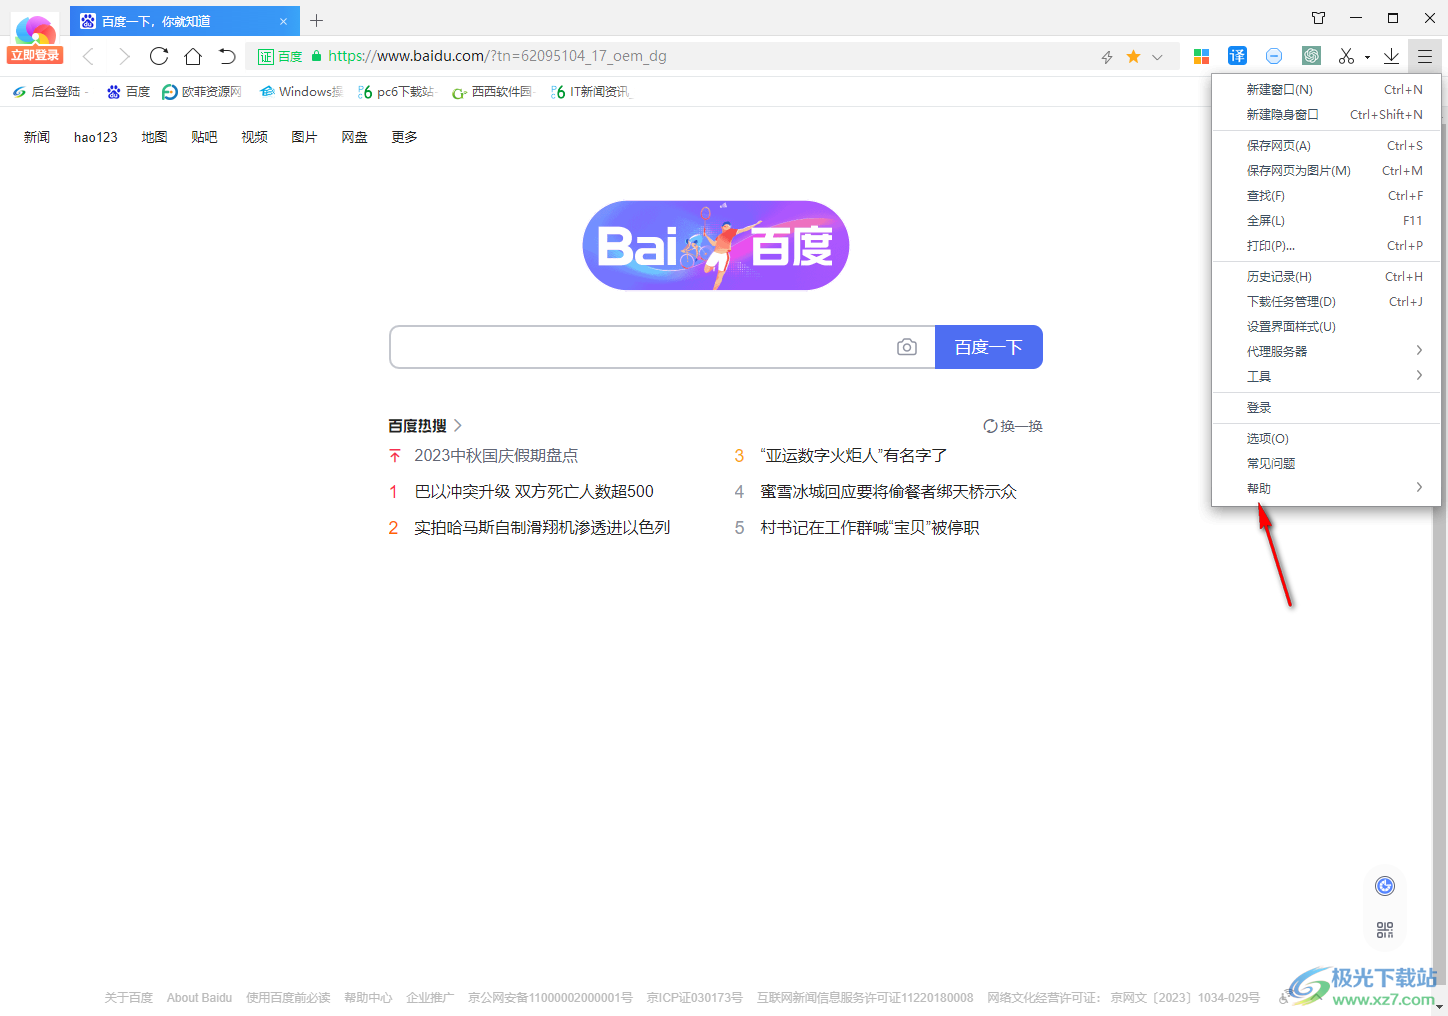Viewport: 1448px width, 1016px height.
Task: Click the camera image search icon
Action: [x=907, y=347]
